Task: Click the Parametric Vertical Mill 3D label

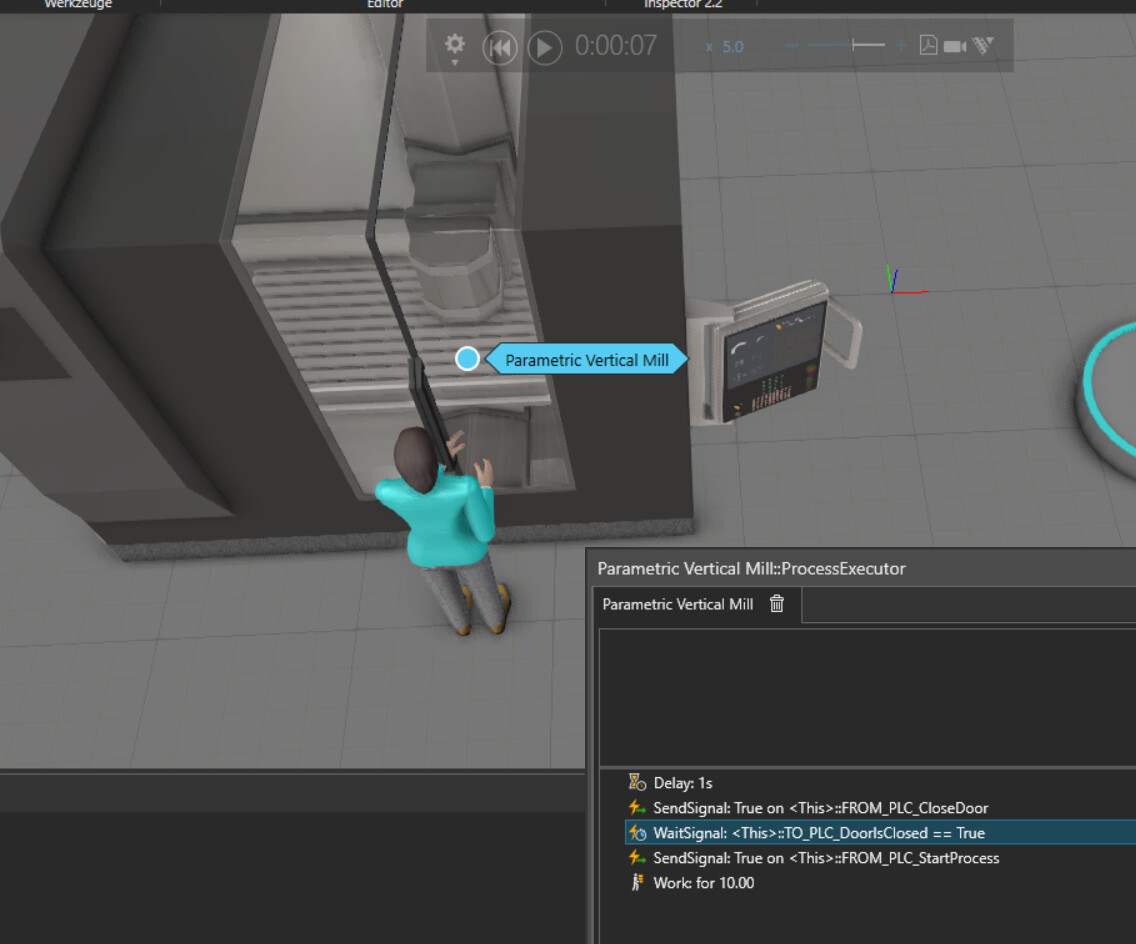Action: [x=586, y=359]
